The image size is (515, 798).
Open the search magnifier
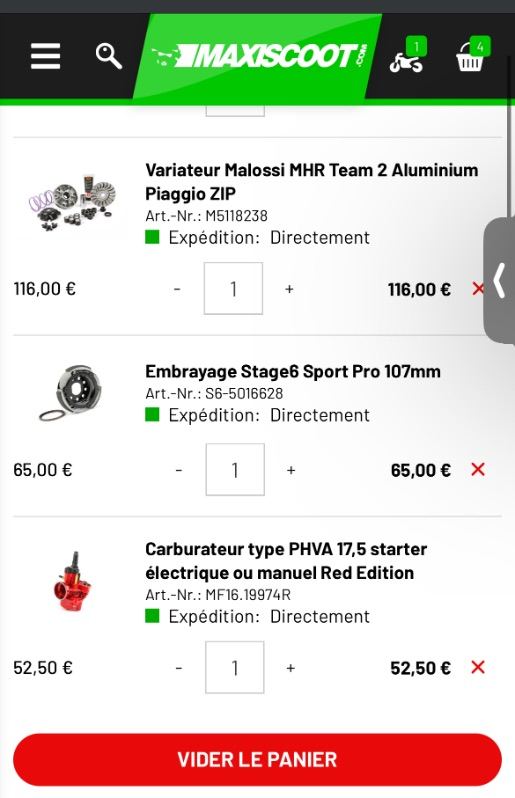109,56
